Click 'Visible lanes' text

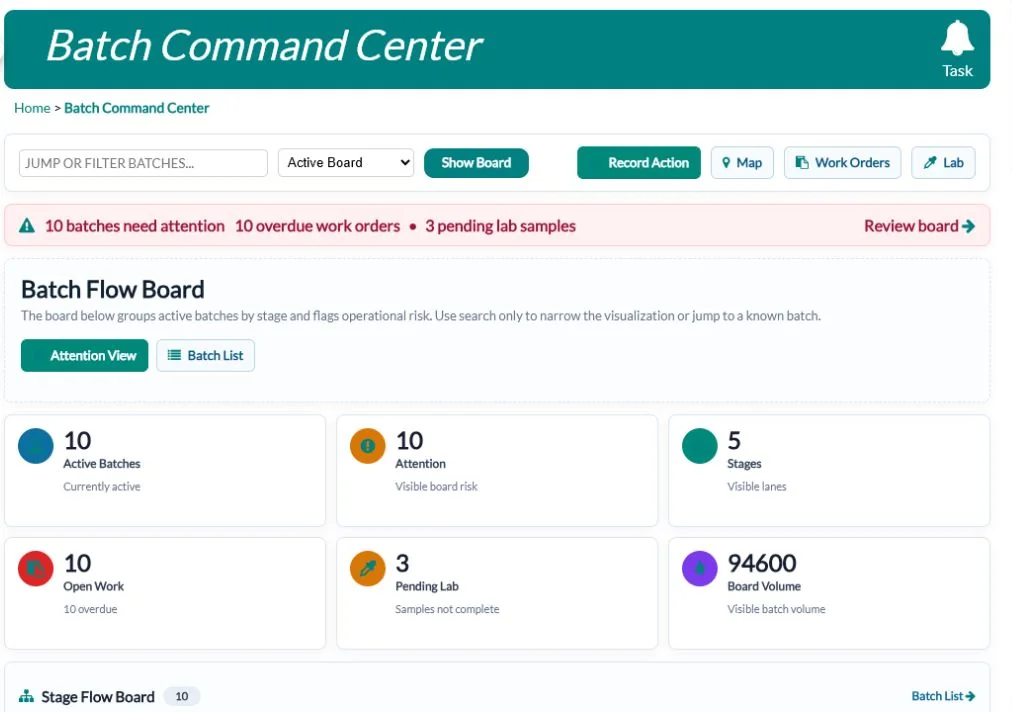(756, 486)
